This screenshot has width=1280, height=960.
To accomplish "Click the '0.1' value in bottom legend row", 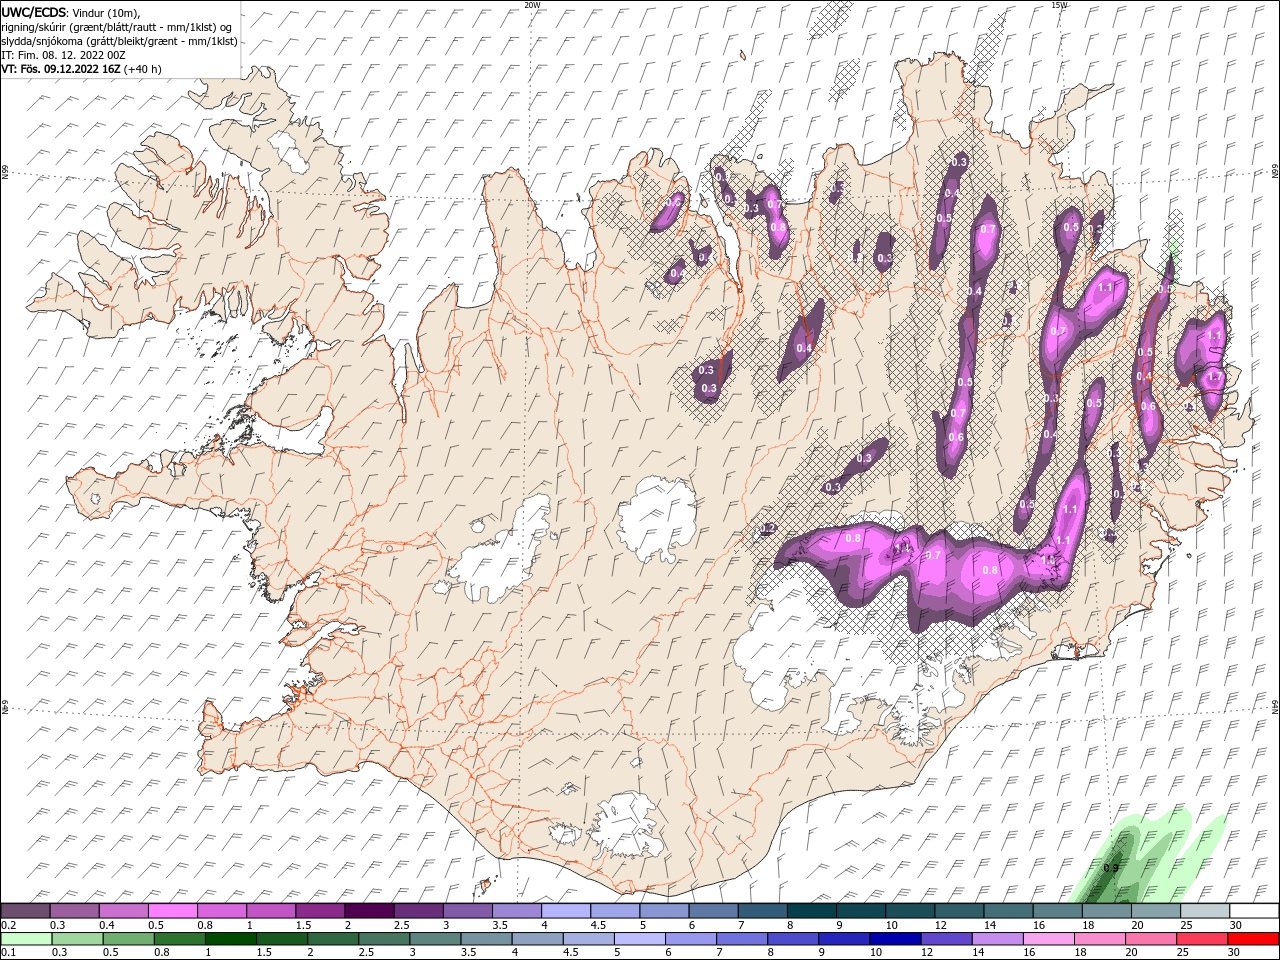I will (x=9, y=953).
